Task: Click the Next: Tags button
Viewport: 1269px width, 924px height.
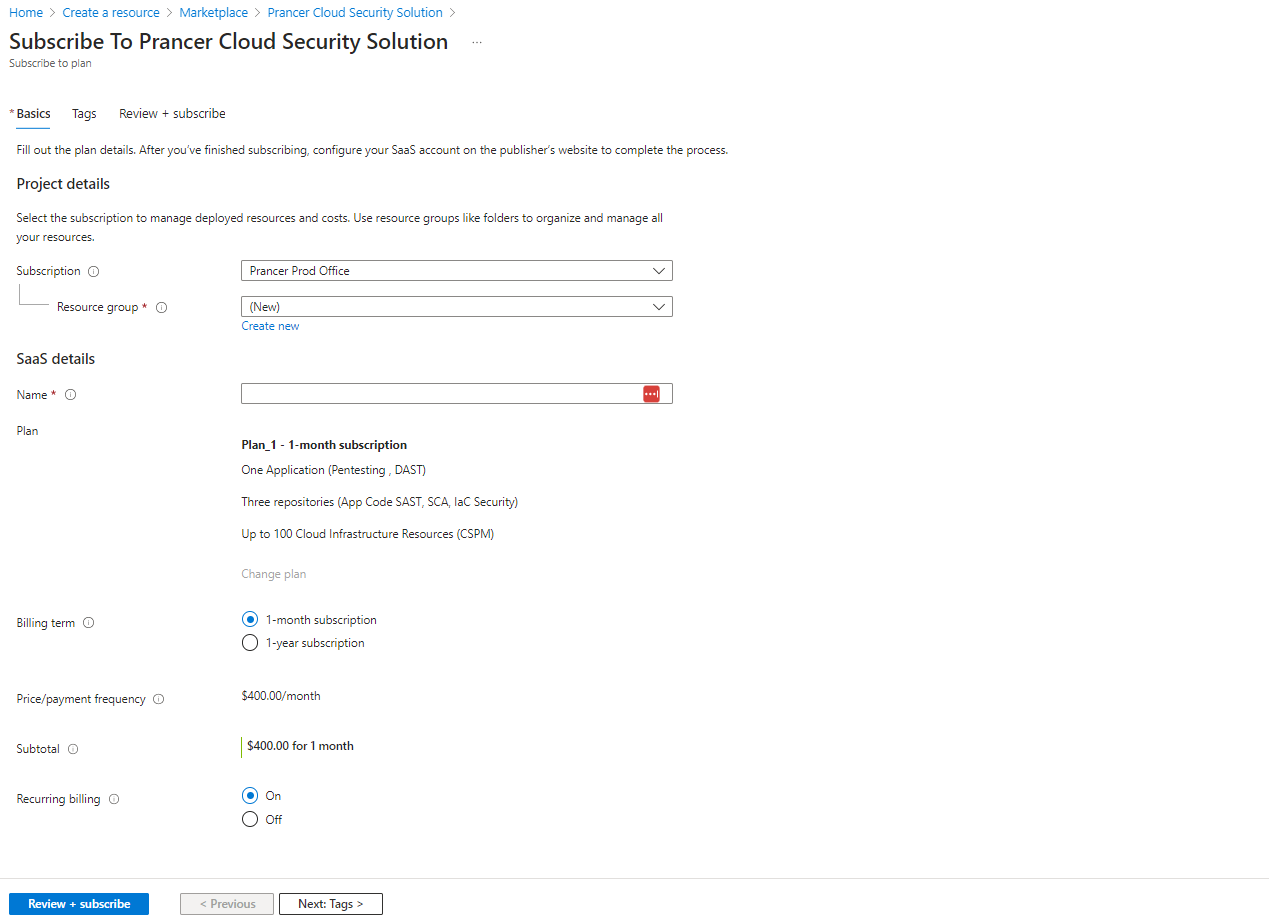Action: 331,904
